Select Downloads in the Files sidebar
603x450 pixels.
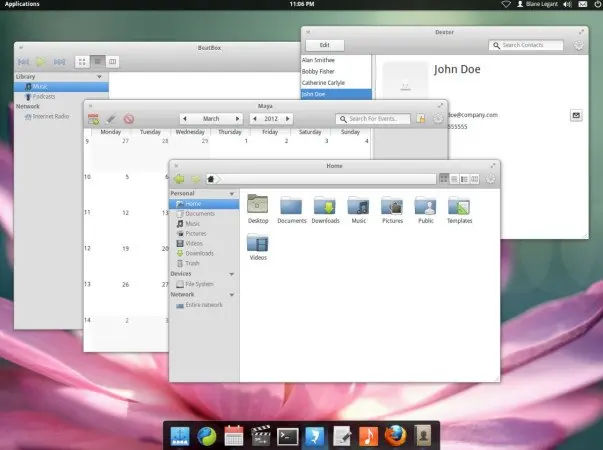point(199,253)
